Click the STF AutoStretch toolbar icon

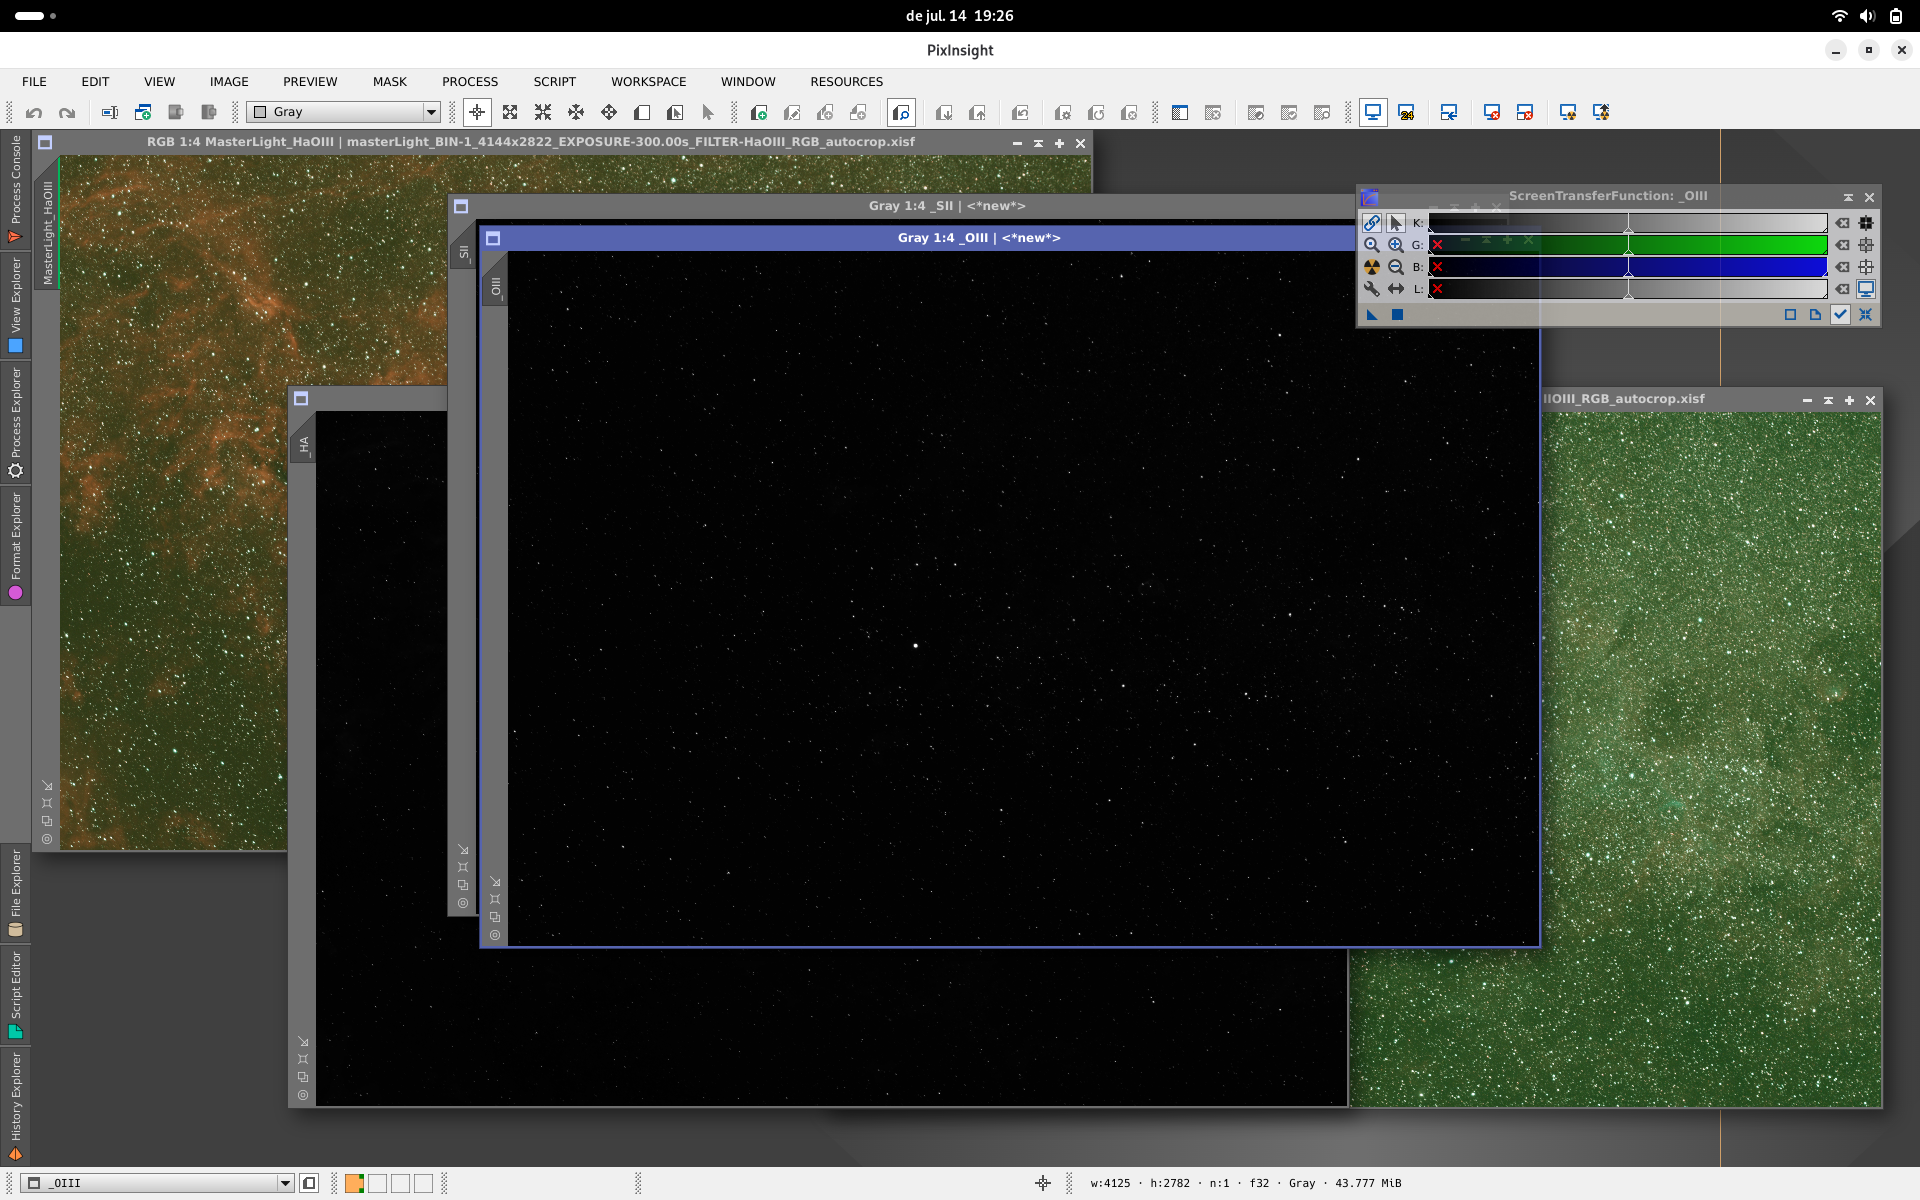(x=1568, y=113)
